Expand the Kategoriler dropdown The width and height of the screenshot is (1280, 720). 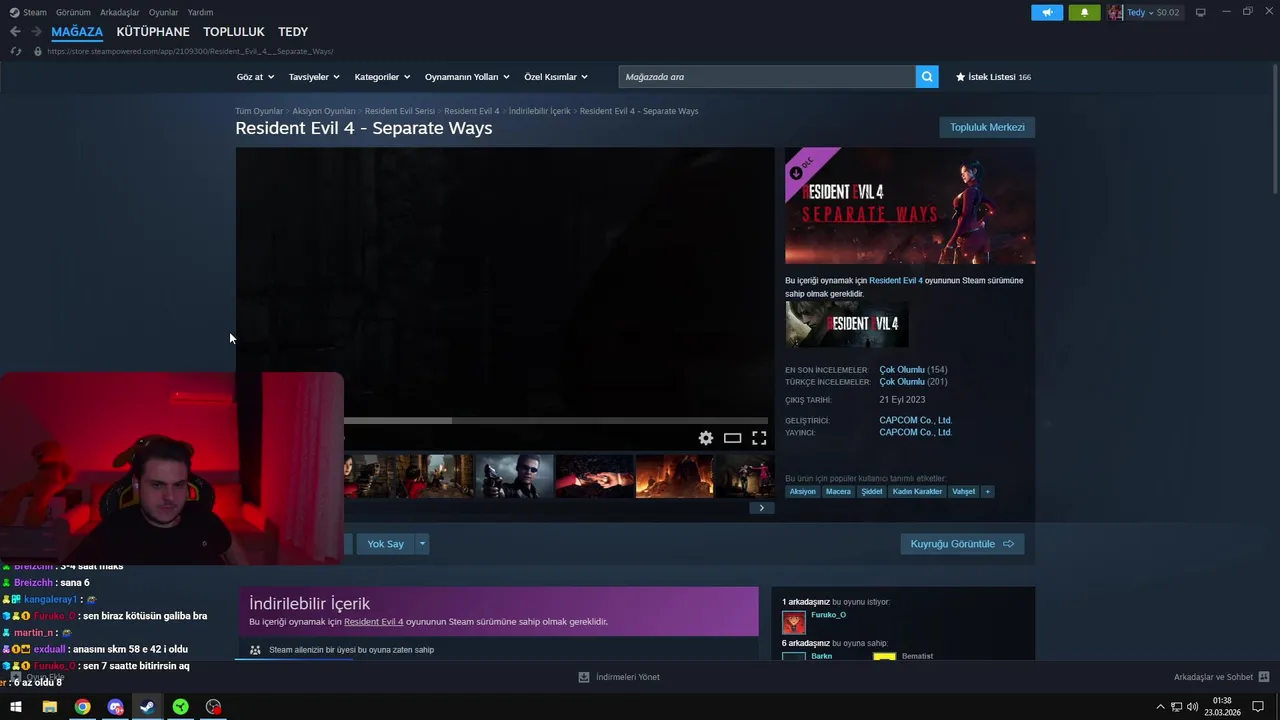pyautogui.click(x=383, y=77)
